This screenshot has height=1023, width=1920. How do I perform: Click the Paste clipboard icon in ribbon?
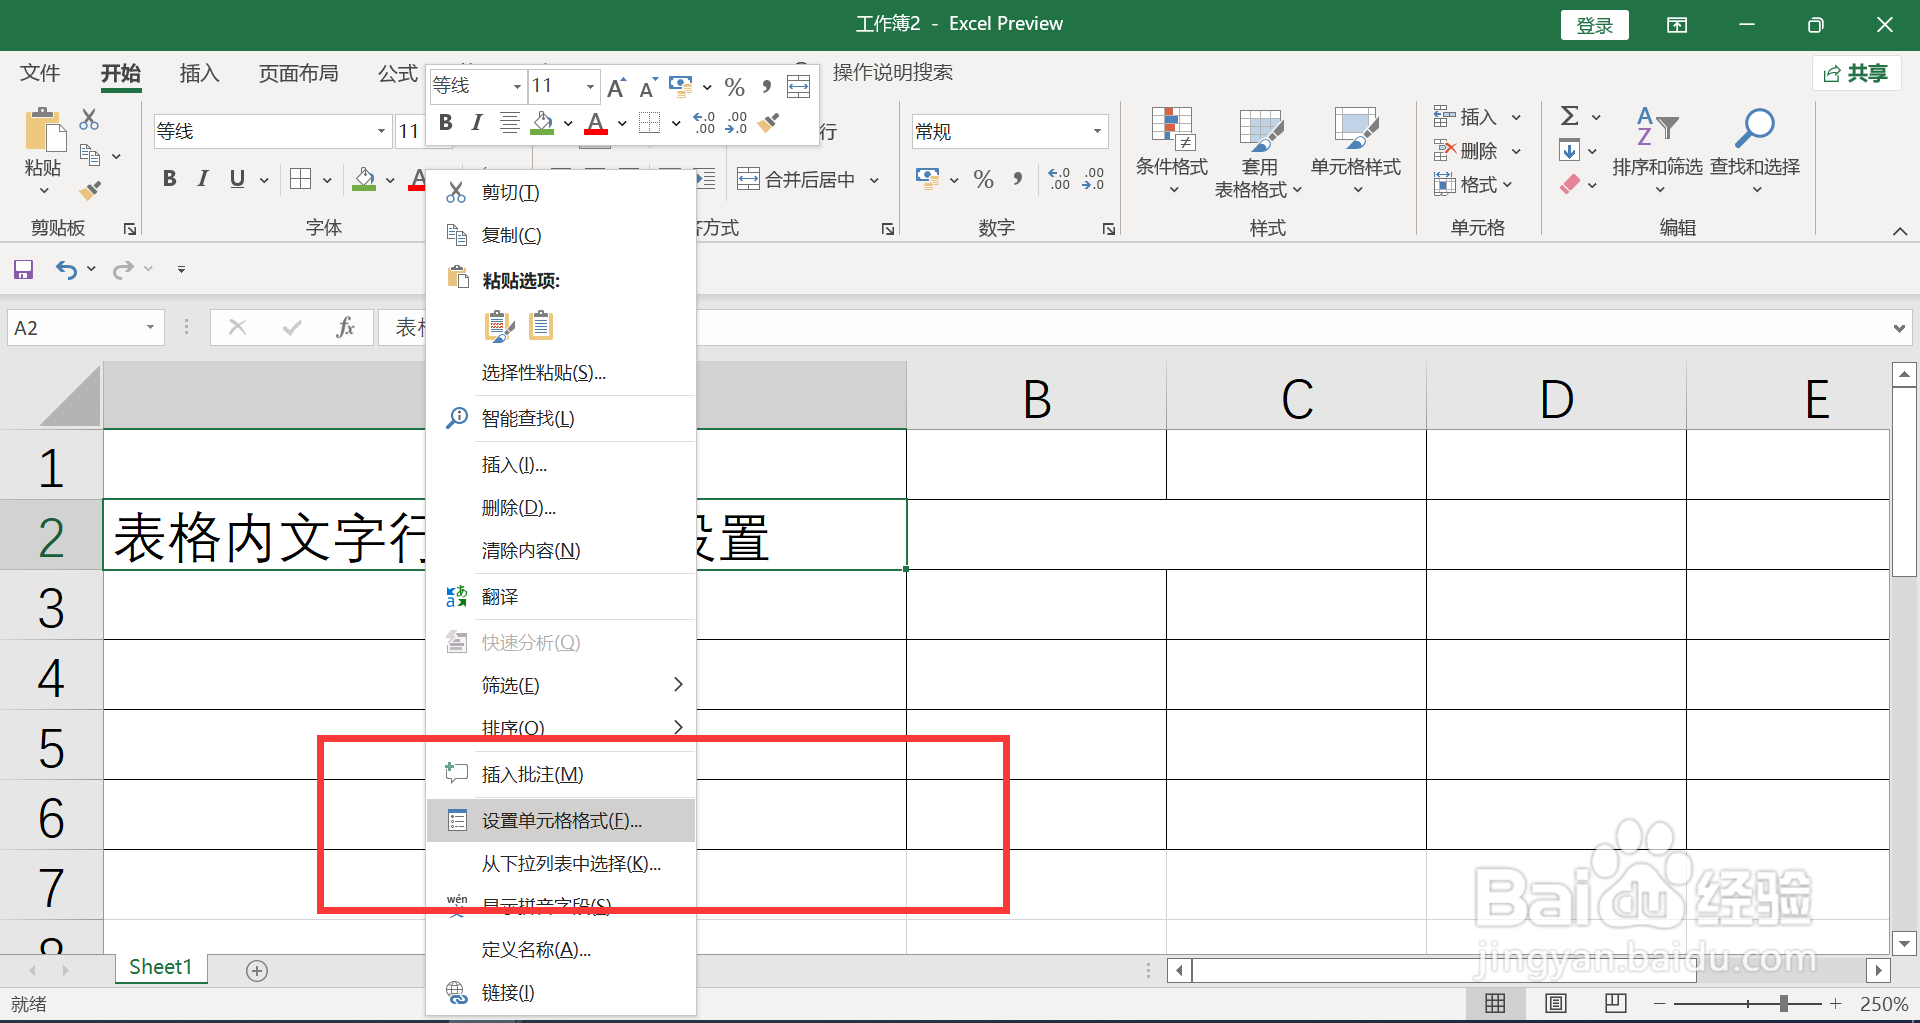44,130
